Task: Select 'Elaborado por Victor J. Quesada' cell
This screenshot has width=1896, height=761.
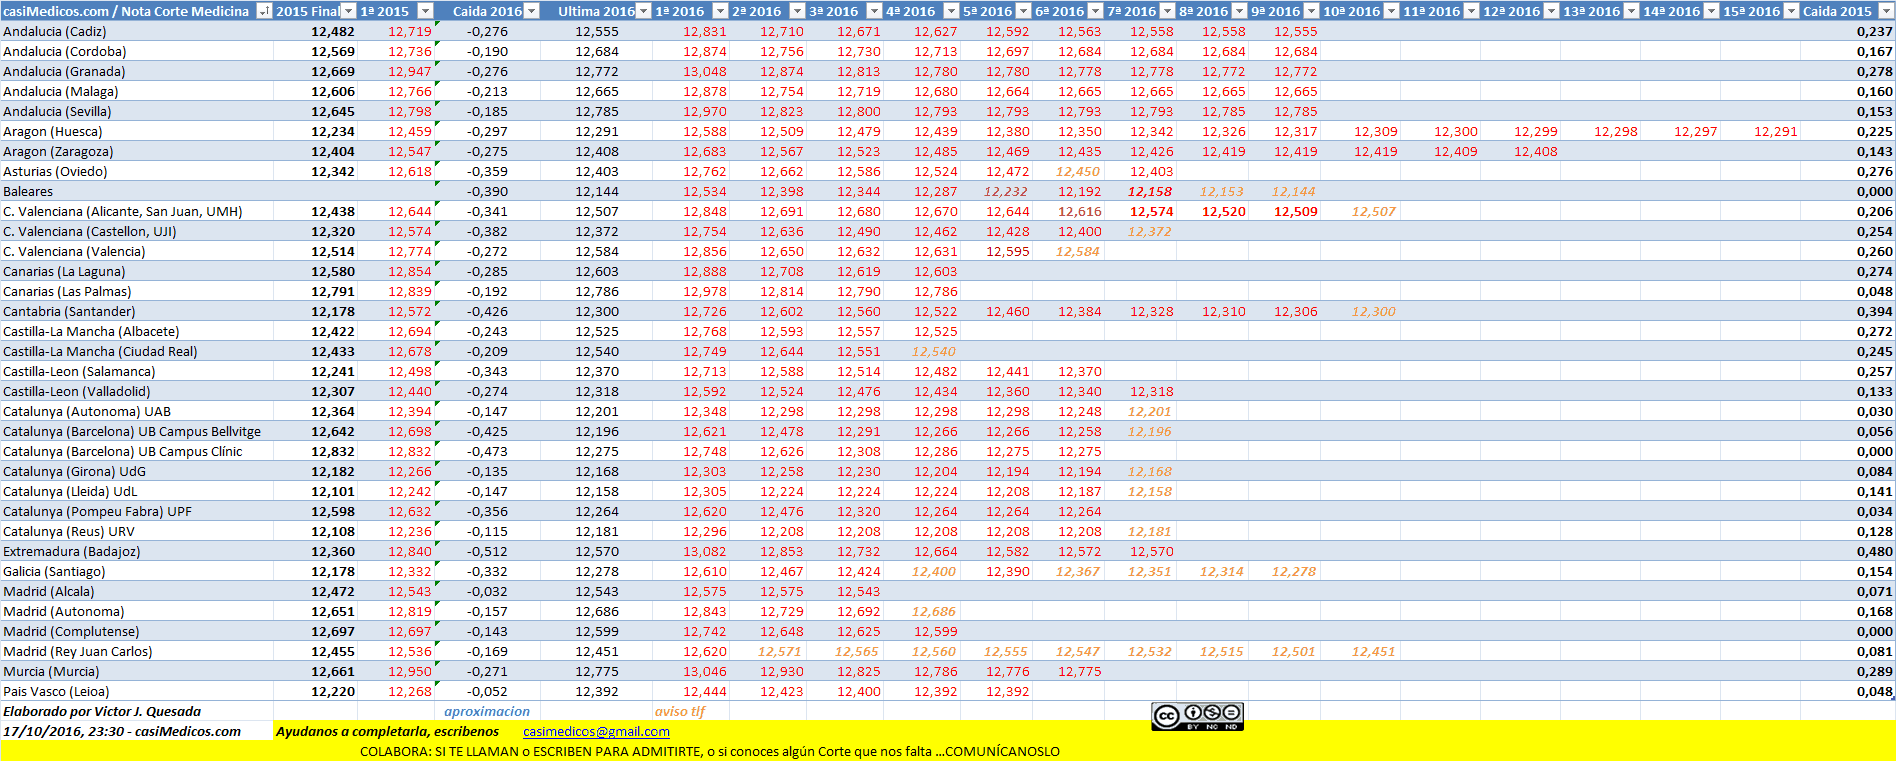Action: point(102,711)
